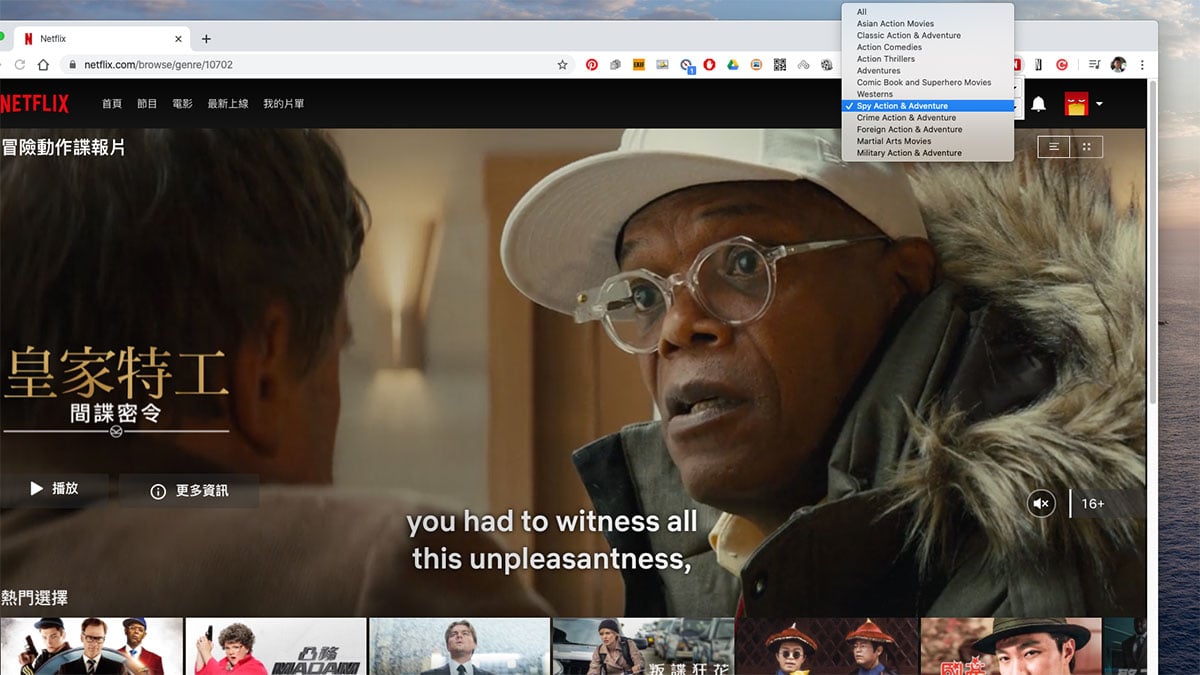Click the 皇家特工 間諜密令 title logo
The image size is (1200, 675).
115,390
